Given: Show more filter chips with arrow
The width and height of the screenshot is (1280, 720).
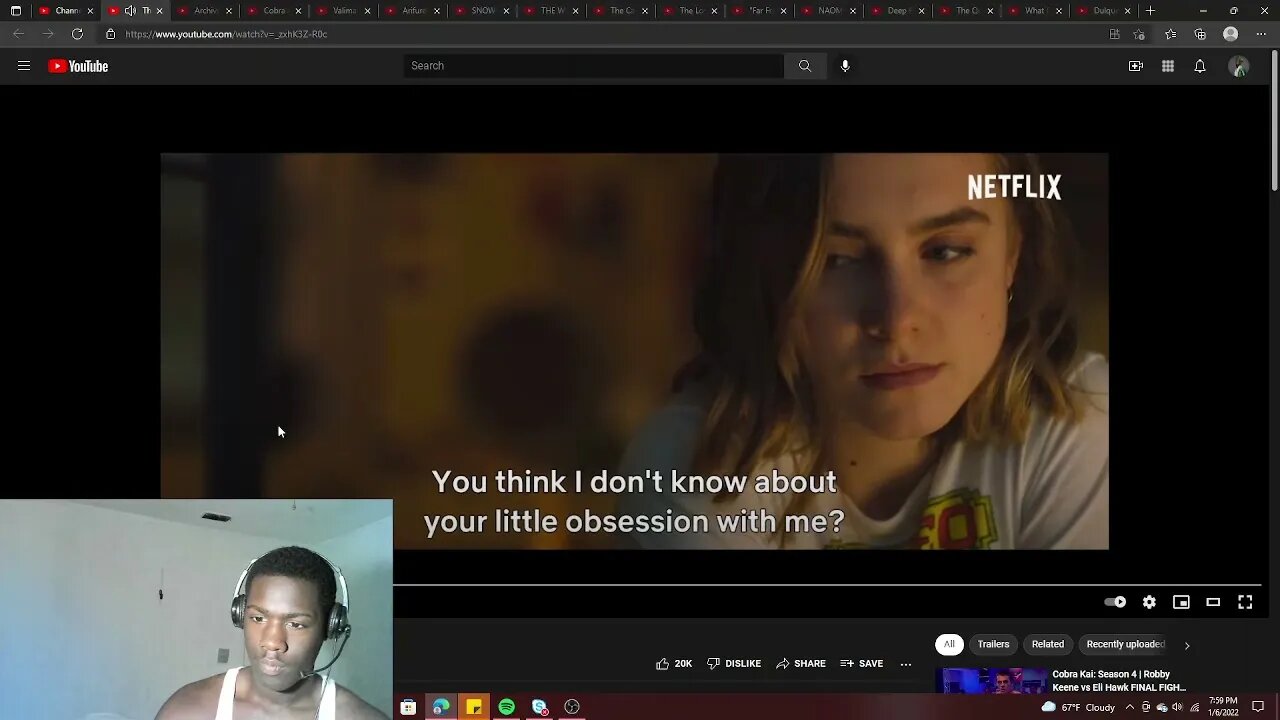Looking at the screenshot, I should coord(1187,645).
